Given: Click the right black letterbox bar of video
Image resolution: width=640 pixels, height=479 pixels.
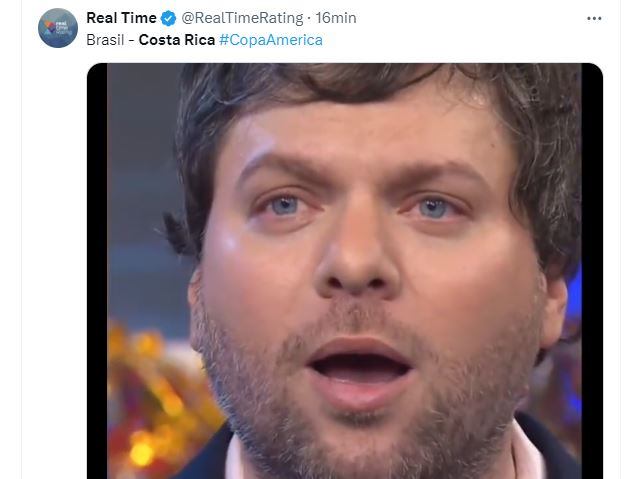Looking at the screenshot, I should point(592,271).
